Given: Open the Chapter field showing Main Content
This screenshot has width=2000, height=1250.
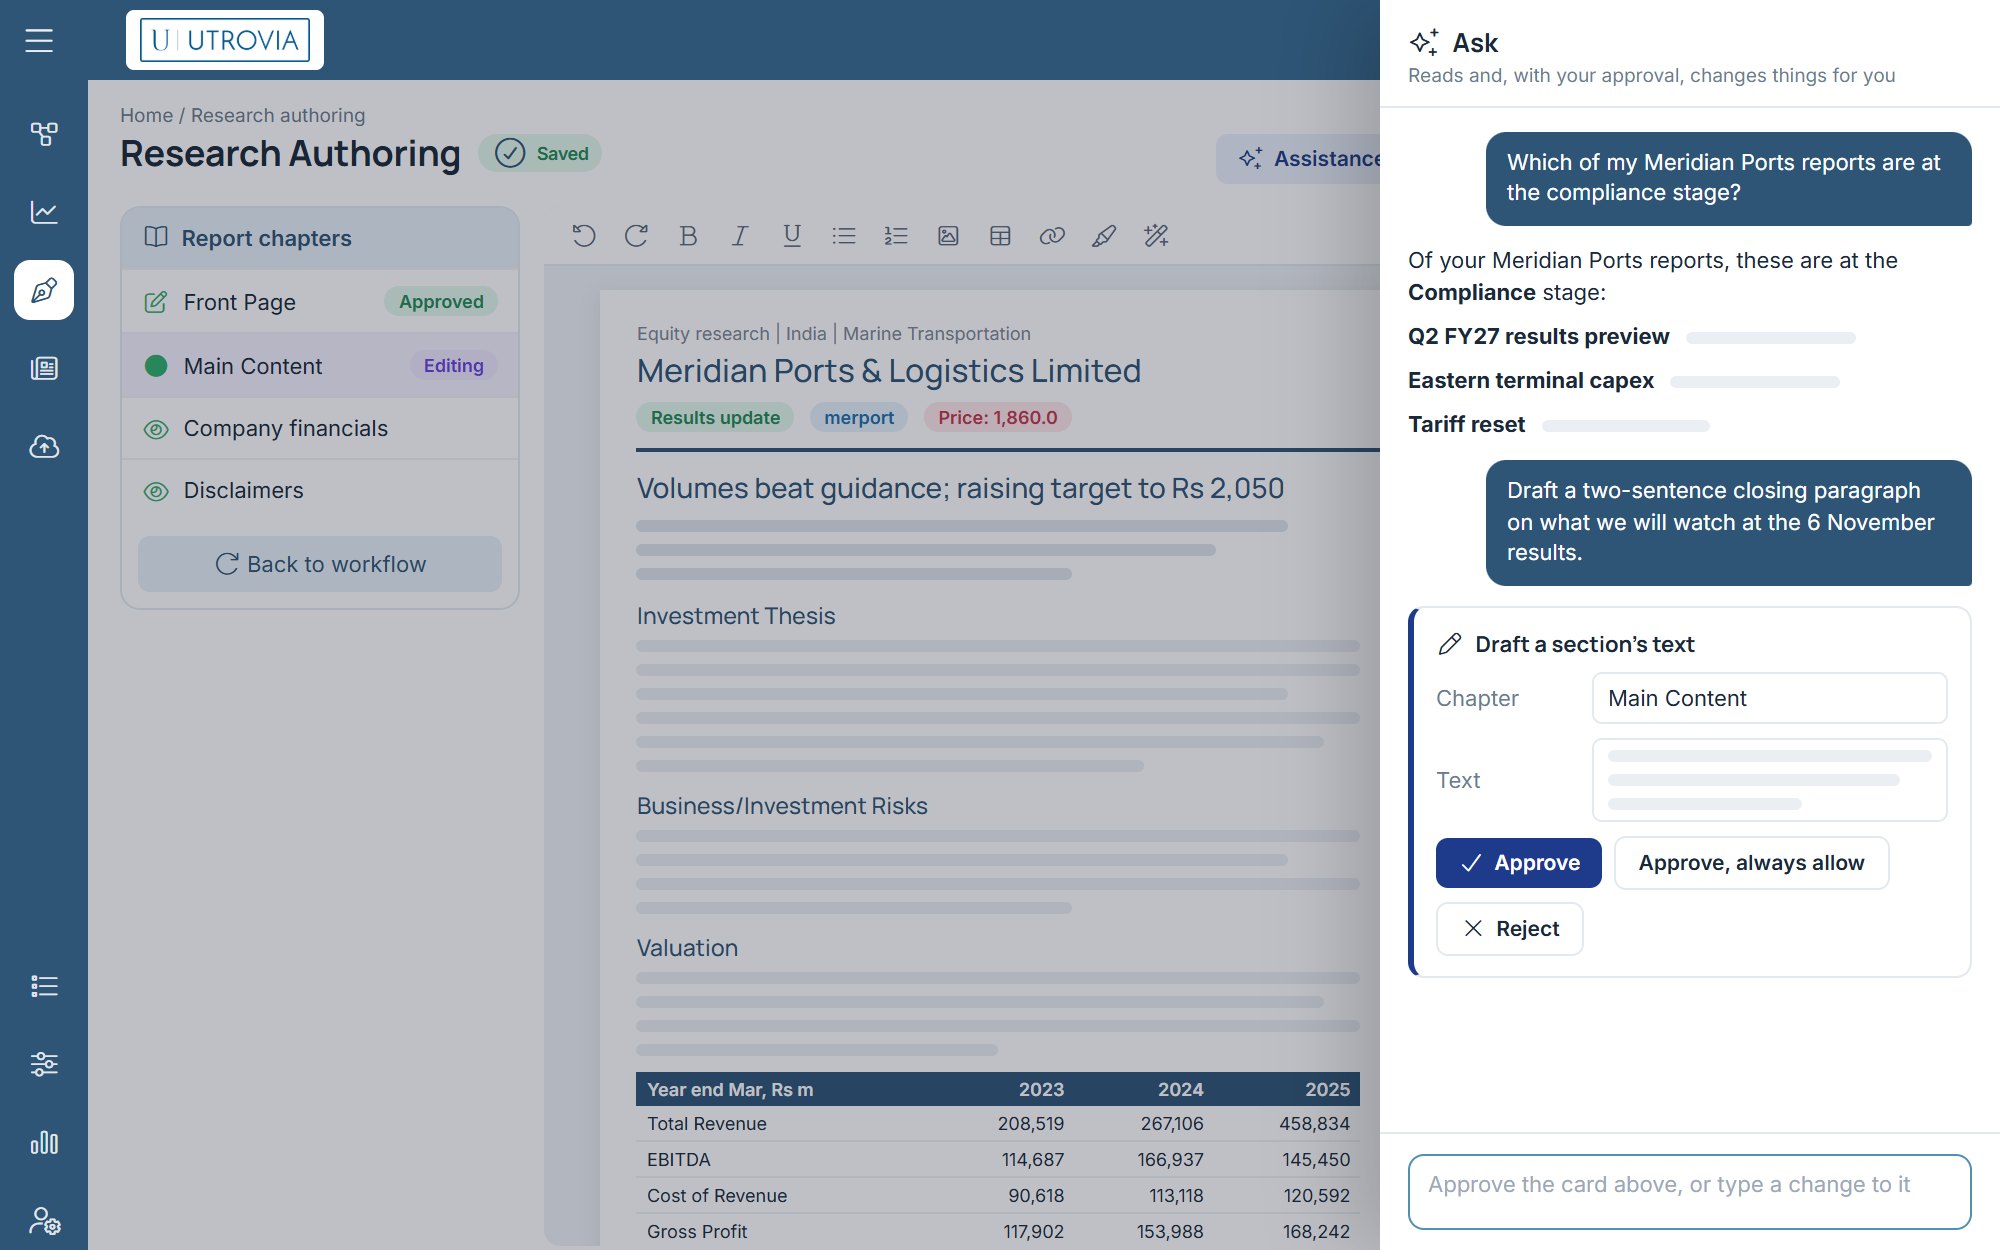Looking at the screenshot, I should tap(1769, 698).
